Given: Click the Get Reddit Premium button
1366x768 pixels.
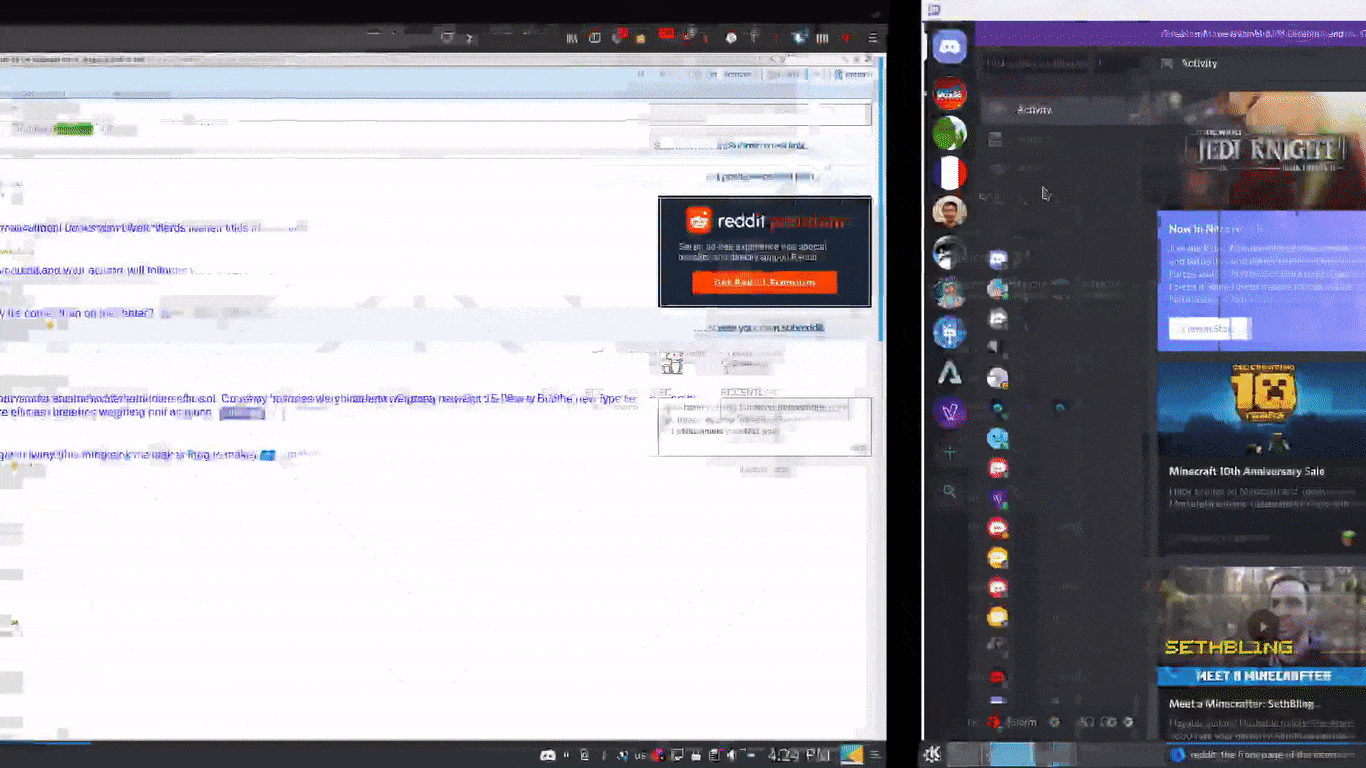Looking at the screenshot, I should [765, 282].
